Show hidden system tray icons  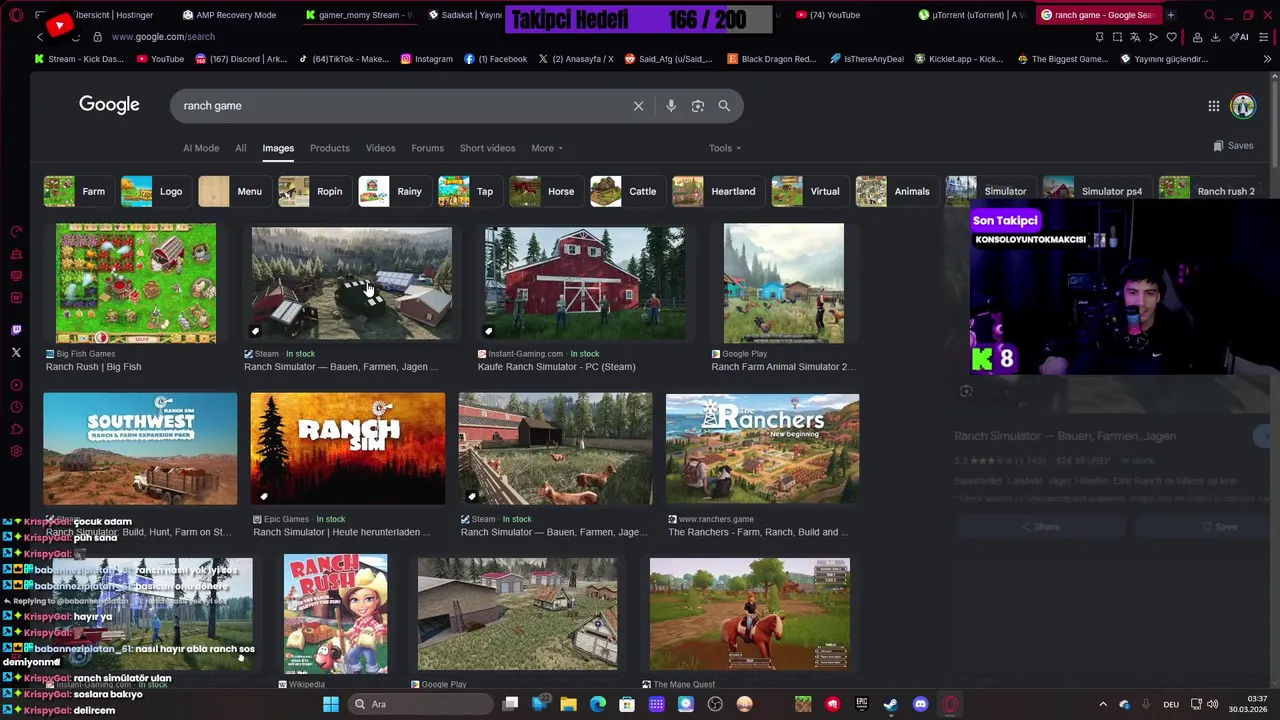(x=1103, y=704)
